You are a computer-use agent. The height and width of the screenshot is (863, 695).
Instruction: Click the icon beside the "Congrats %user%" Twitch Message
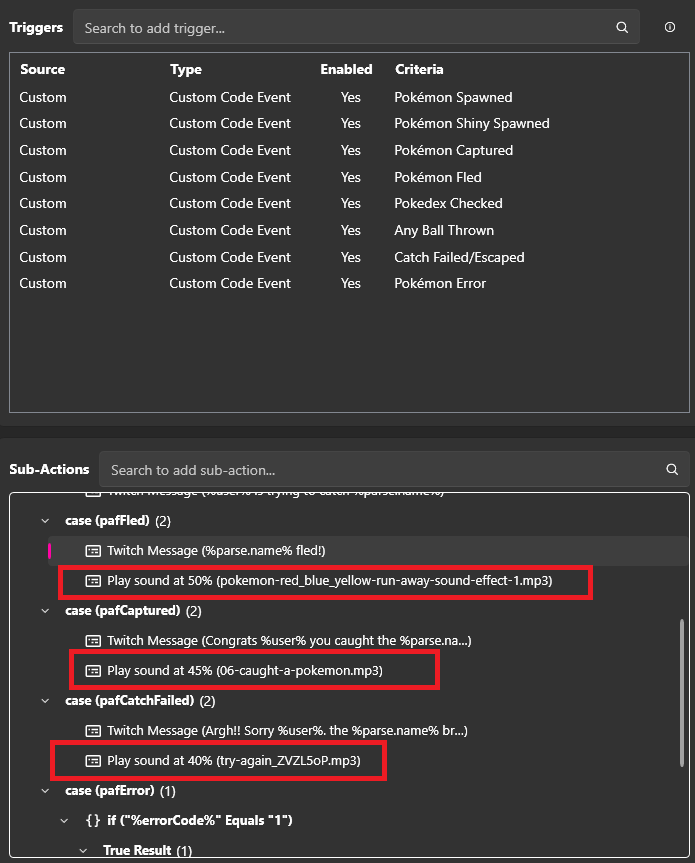click(93, 641)
